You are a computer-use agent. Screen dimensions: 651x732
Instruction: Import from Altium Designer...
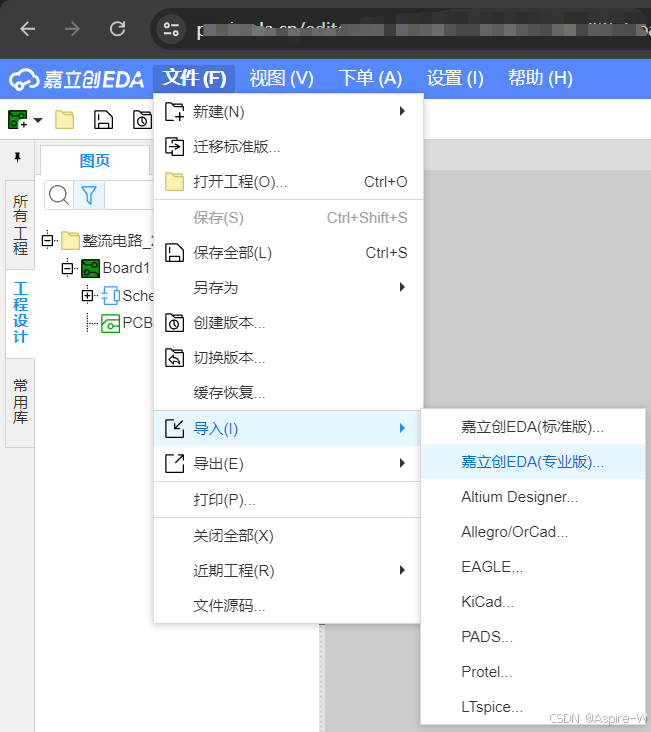click(533, 497)
